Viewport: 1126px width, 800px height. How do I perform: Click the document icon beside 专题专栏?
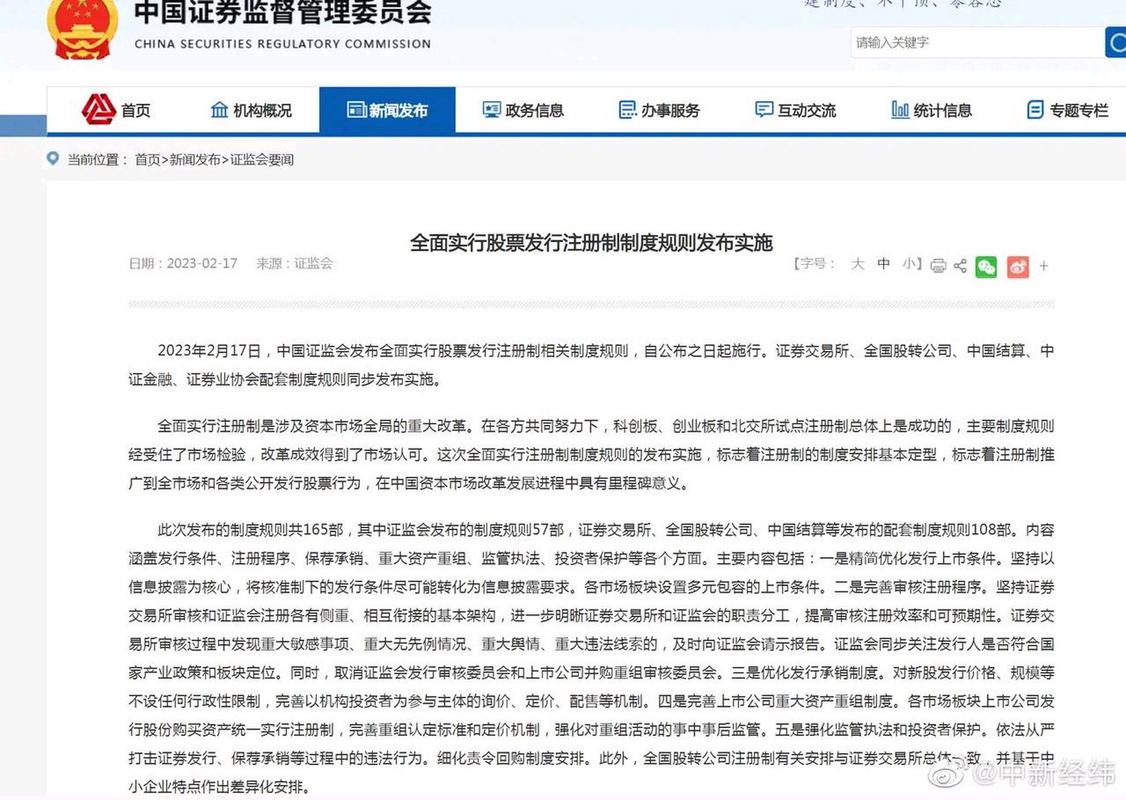1035,110
